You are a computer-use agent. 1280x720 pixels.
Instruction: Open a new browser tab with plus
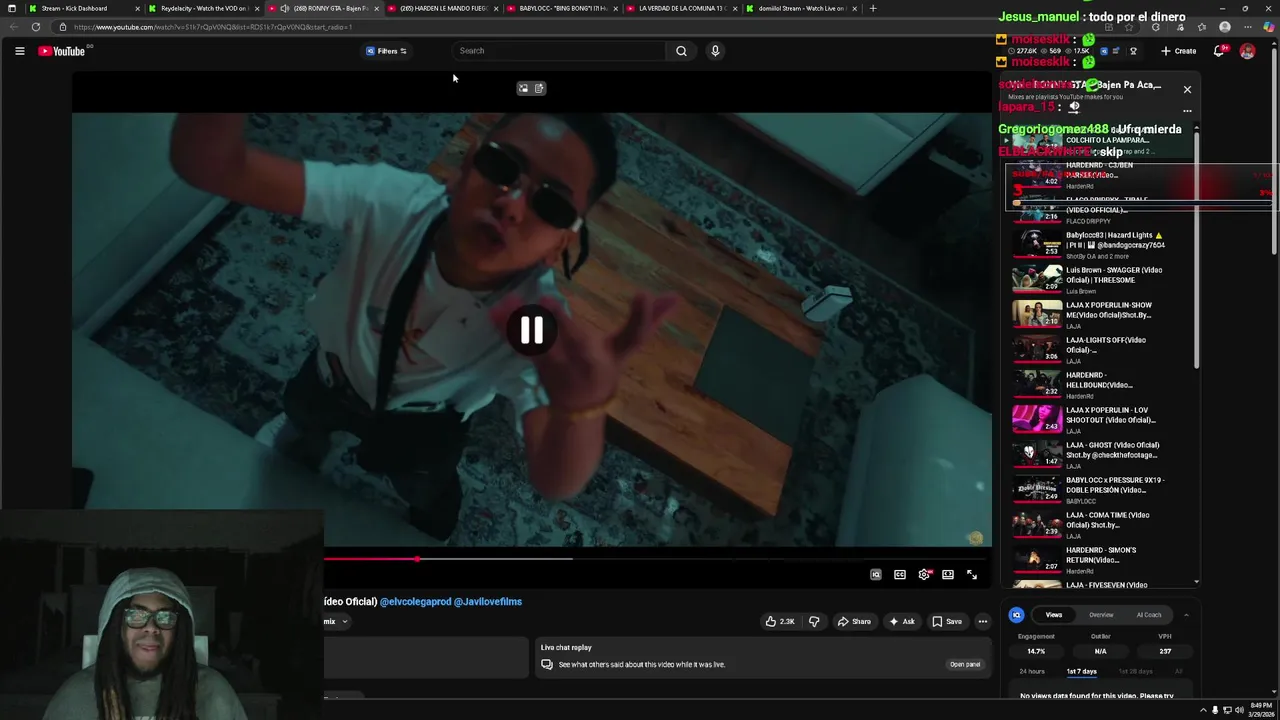873,8
